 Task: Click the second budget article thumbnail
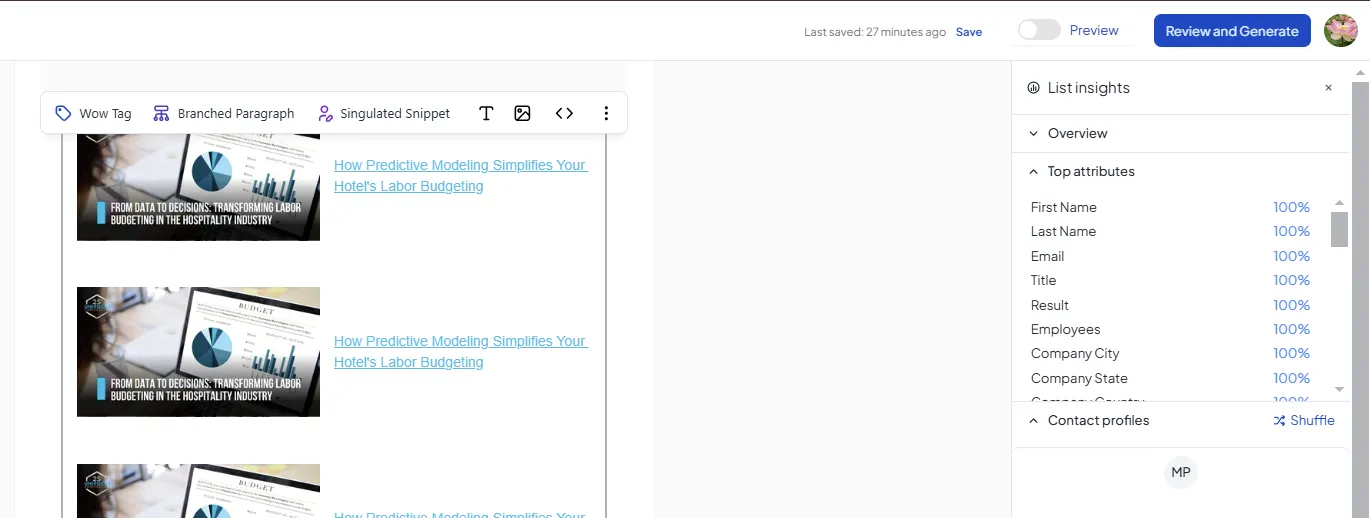pyautogui.click(x=198, y=352)
